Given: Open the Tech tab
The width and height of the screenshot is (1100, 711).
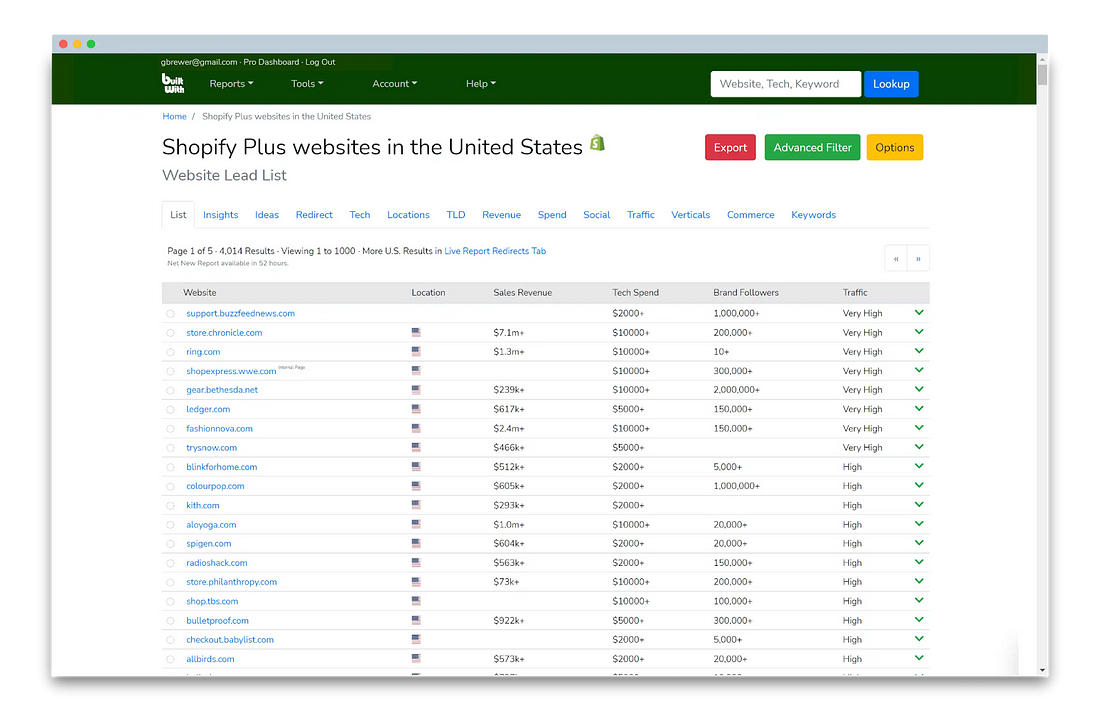Looking at the screenshot, I should click(360, 215).
